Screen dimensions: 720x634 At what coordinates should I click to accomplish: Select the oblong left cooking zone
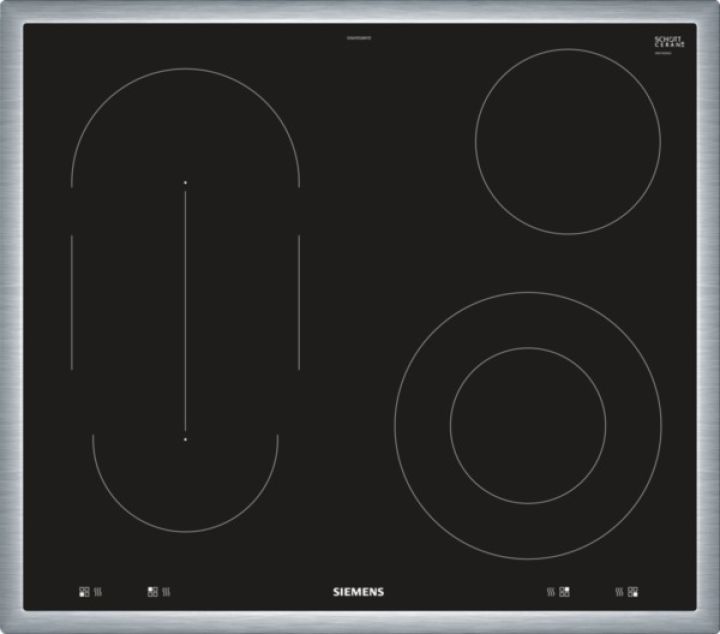point(186,300)
